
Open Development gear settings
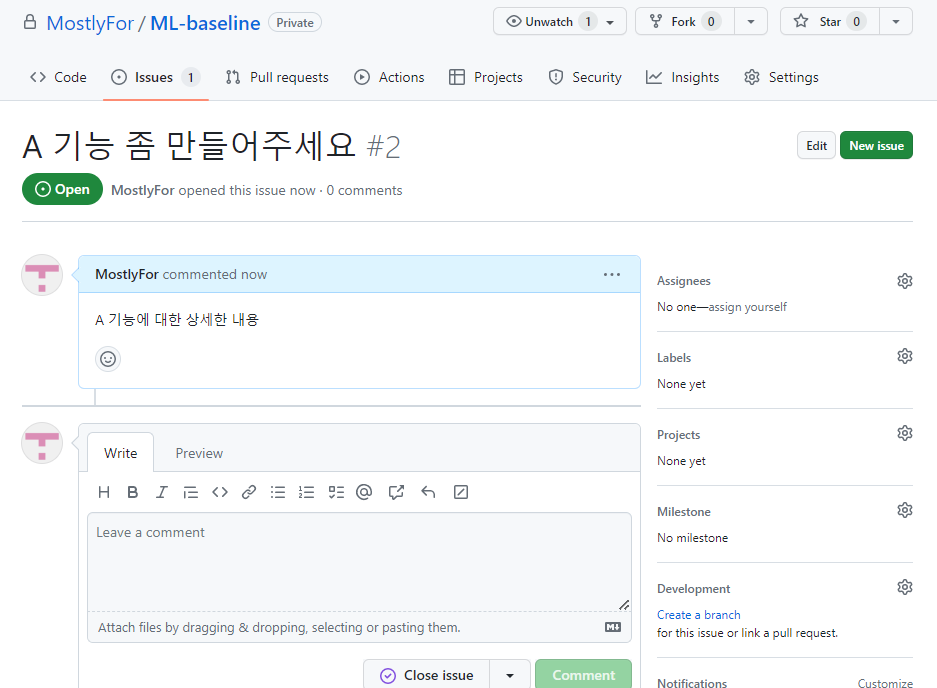point(905,587)
